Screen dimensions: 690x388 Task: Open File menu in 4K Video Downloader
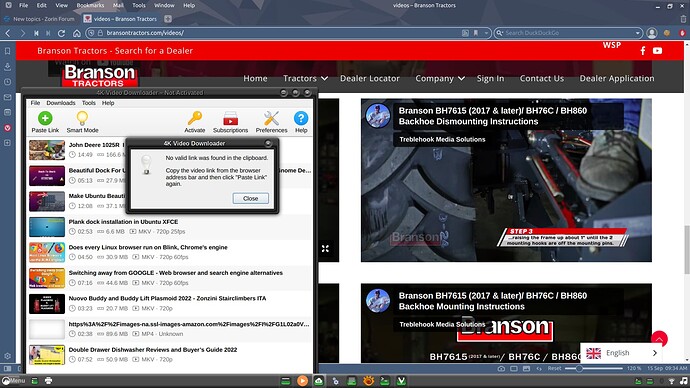[35, 103]
